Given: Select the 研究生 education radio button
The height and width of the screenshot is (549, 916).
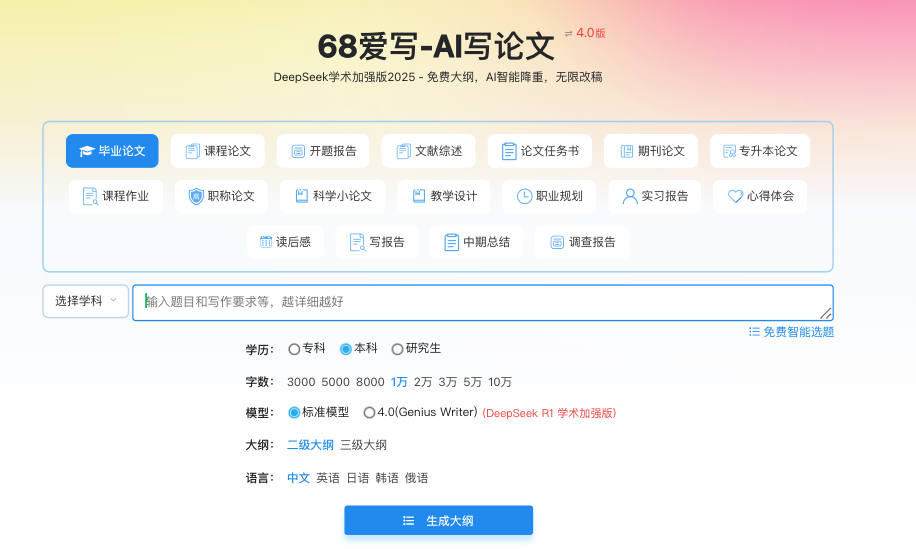Looking at the screenshot, I should (397, 349).
